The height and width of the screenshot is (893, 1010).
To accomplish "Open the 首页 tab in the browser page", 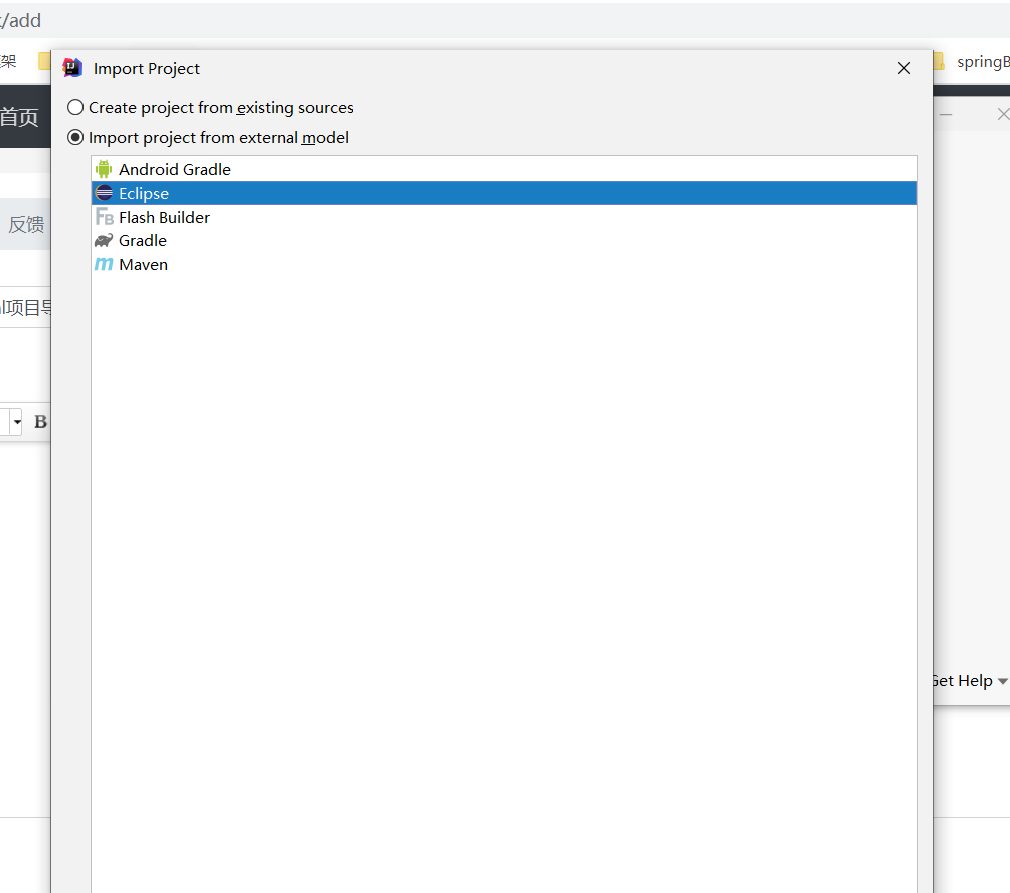I will [x=19, y=117].
